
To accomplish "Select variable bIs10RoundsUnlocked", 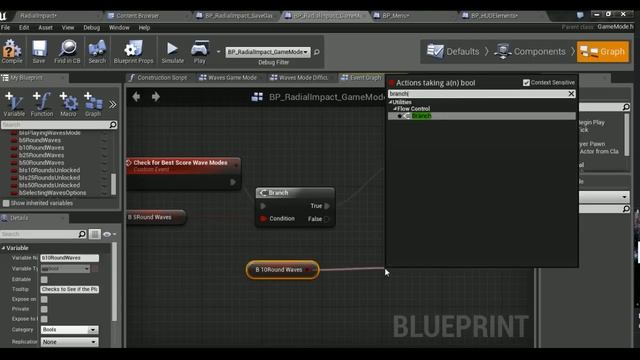I will point(49,170).
